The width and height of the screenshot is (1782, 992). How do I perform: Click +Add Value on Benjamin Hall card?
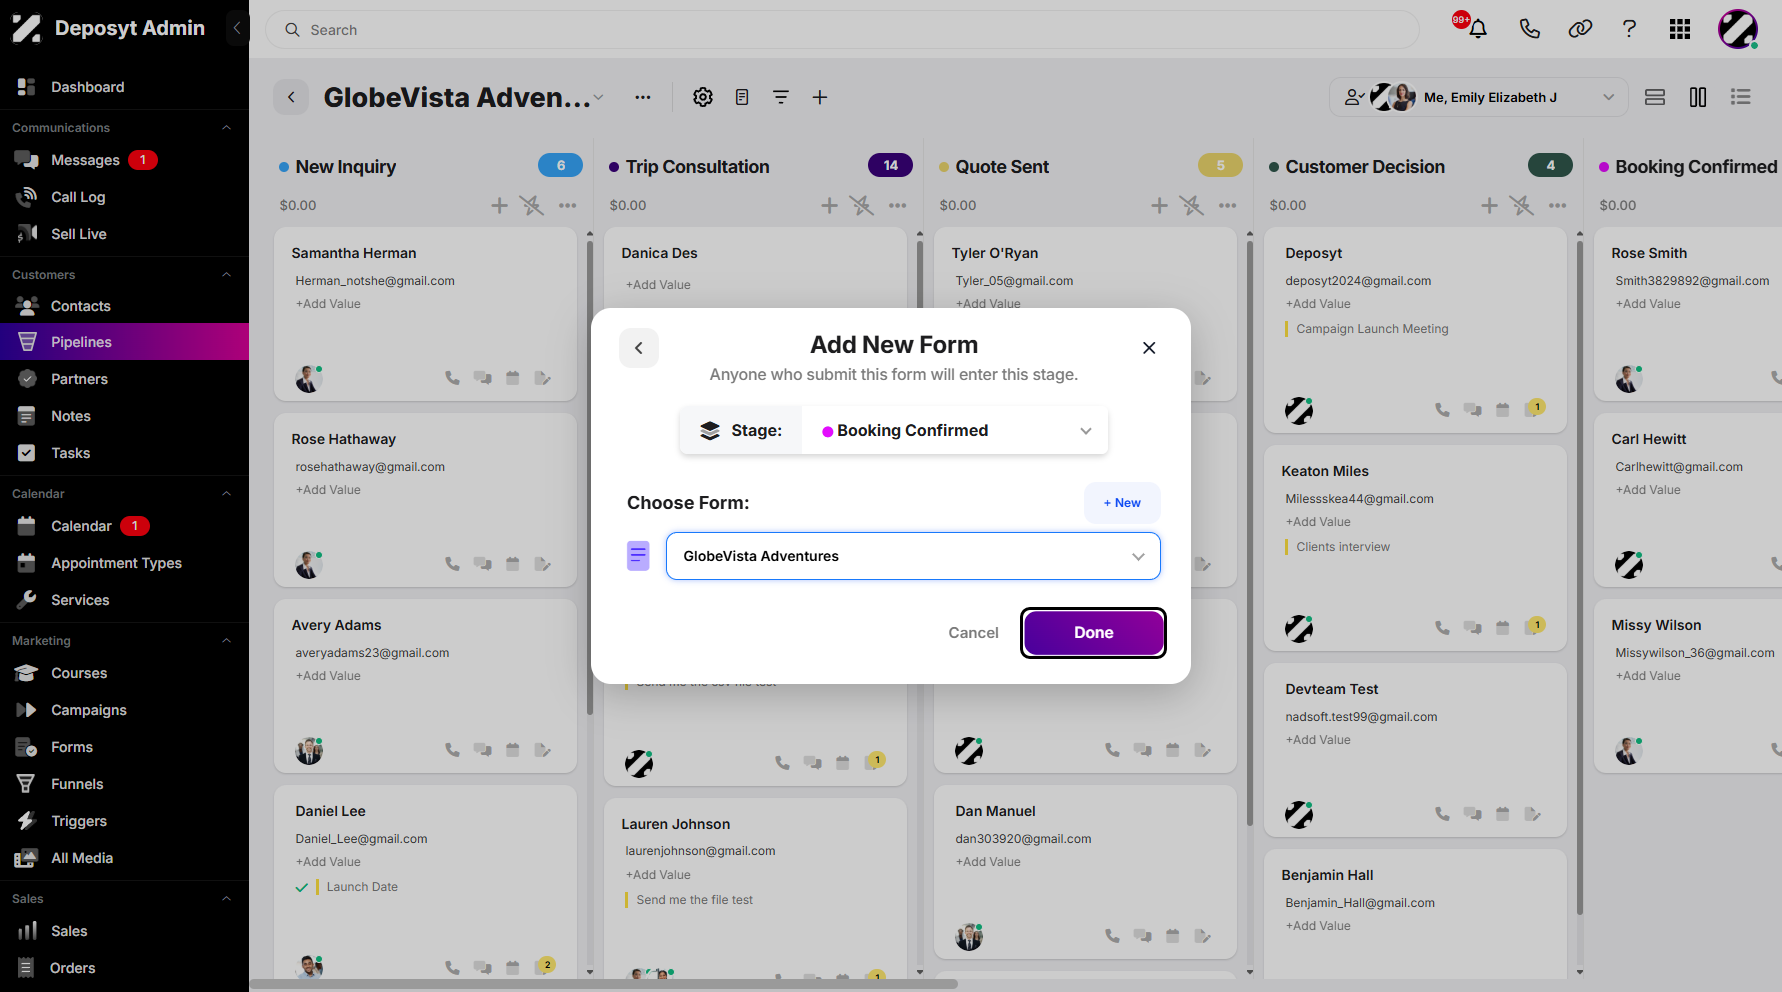pyautogui.click(x=1318, y=926)
